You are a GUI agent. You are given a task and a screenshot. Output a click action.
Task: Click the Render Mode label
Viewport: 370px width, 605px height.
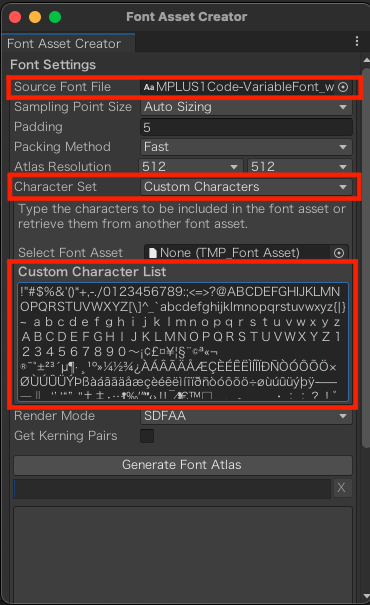[54, 416]
